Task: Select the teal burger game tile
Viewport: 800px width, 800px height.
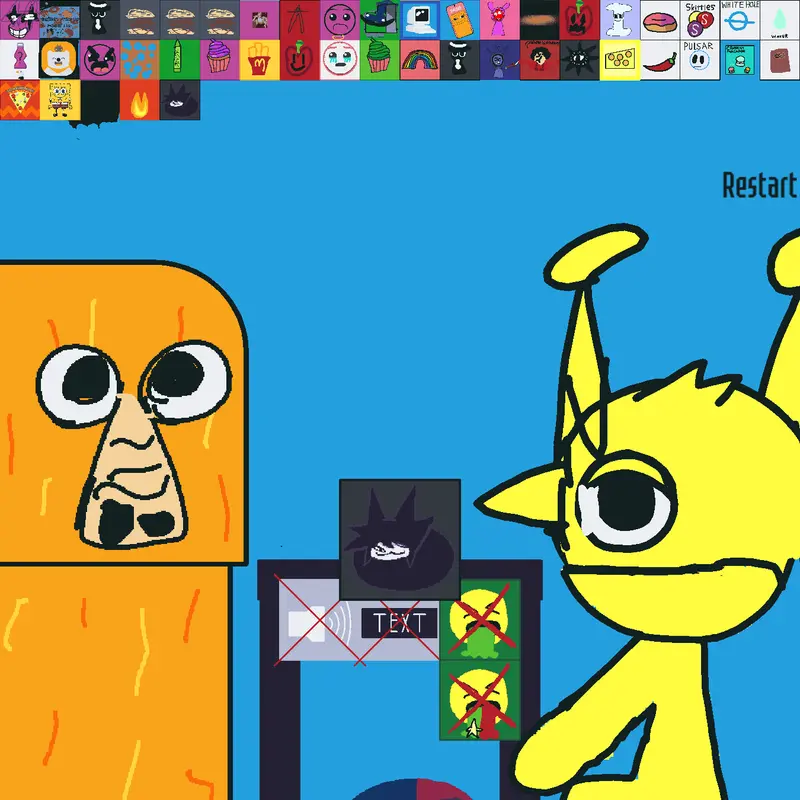Action: [x=740, y=60]
